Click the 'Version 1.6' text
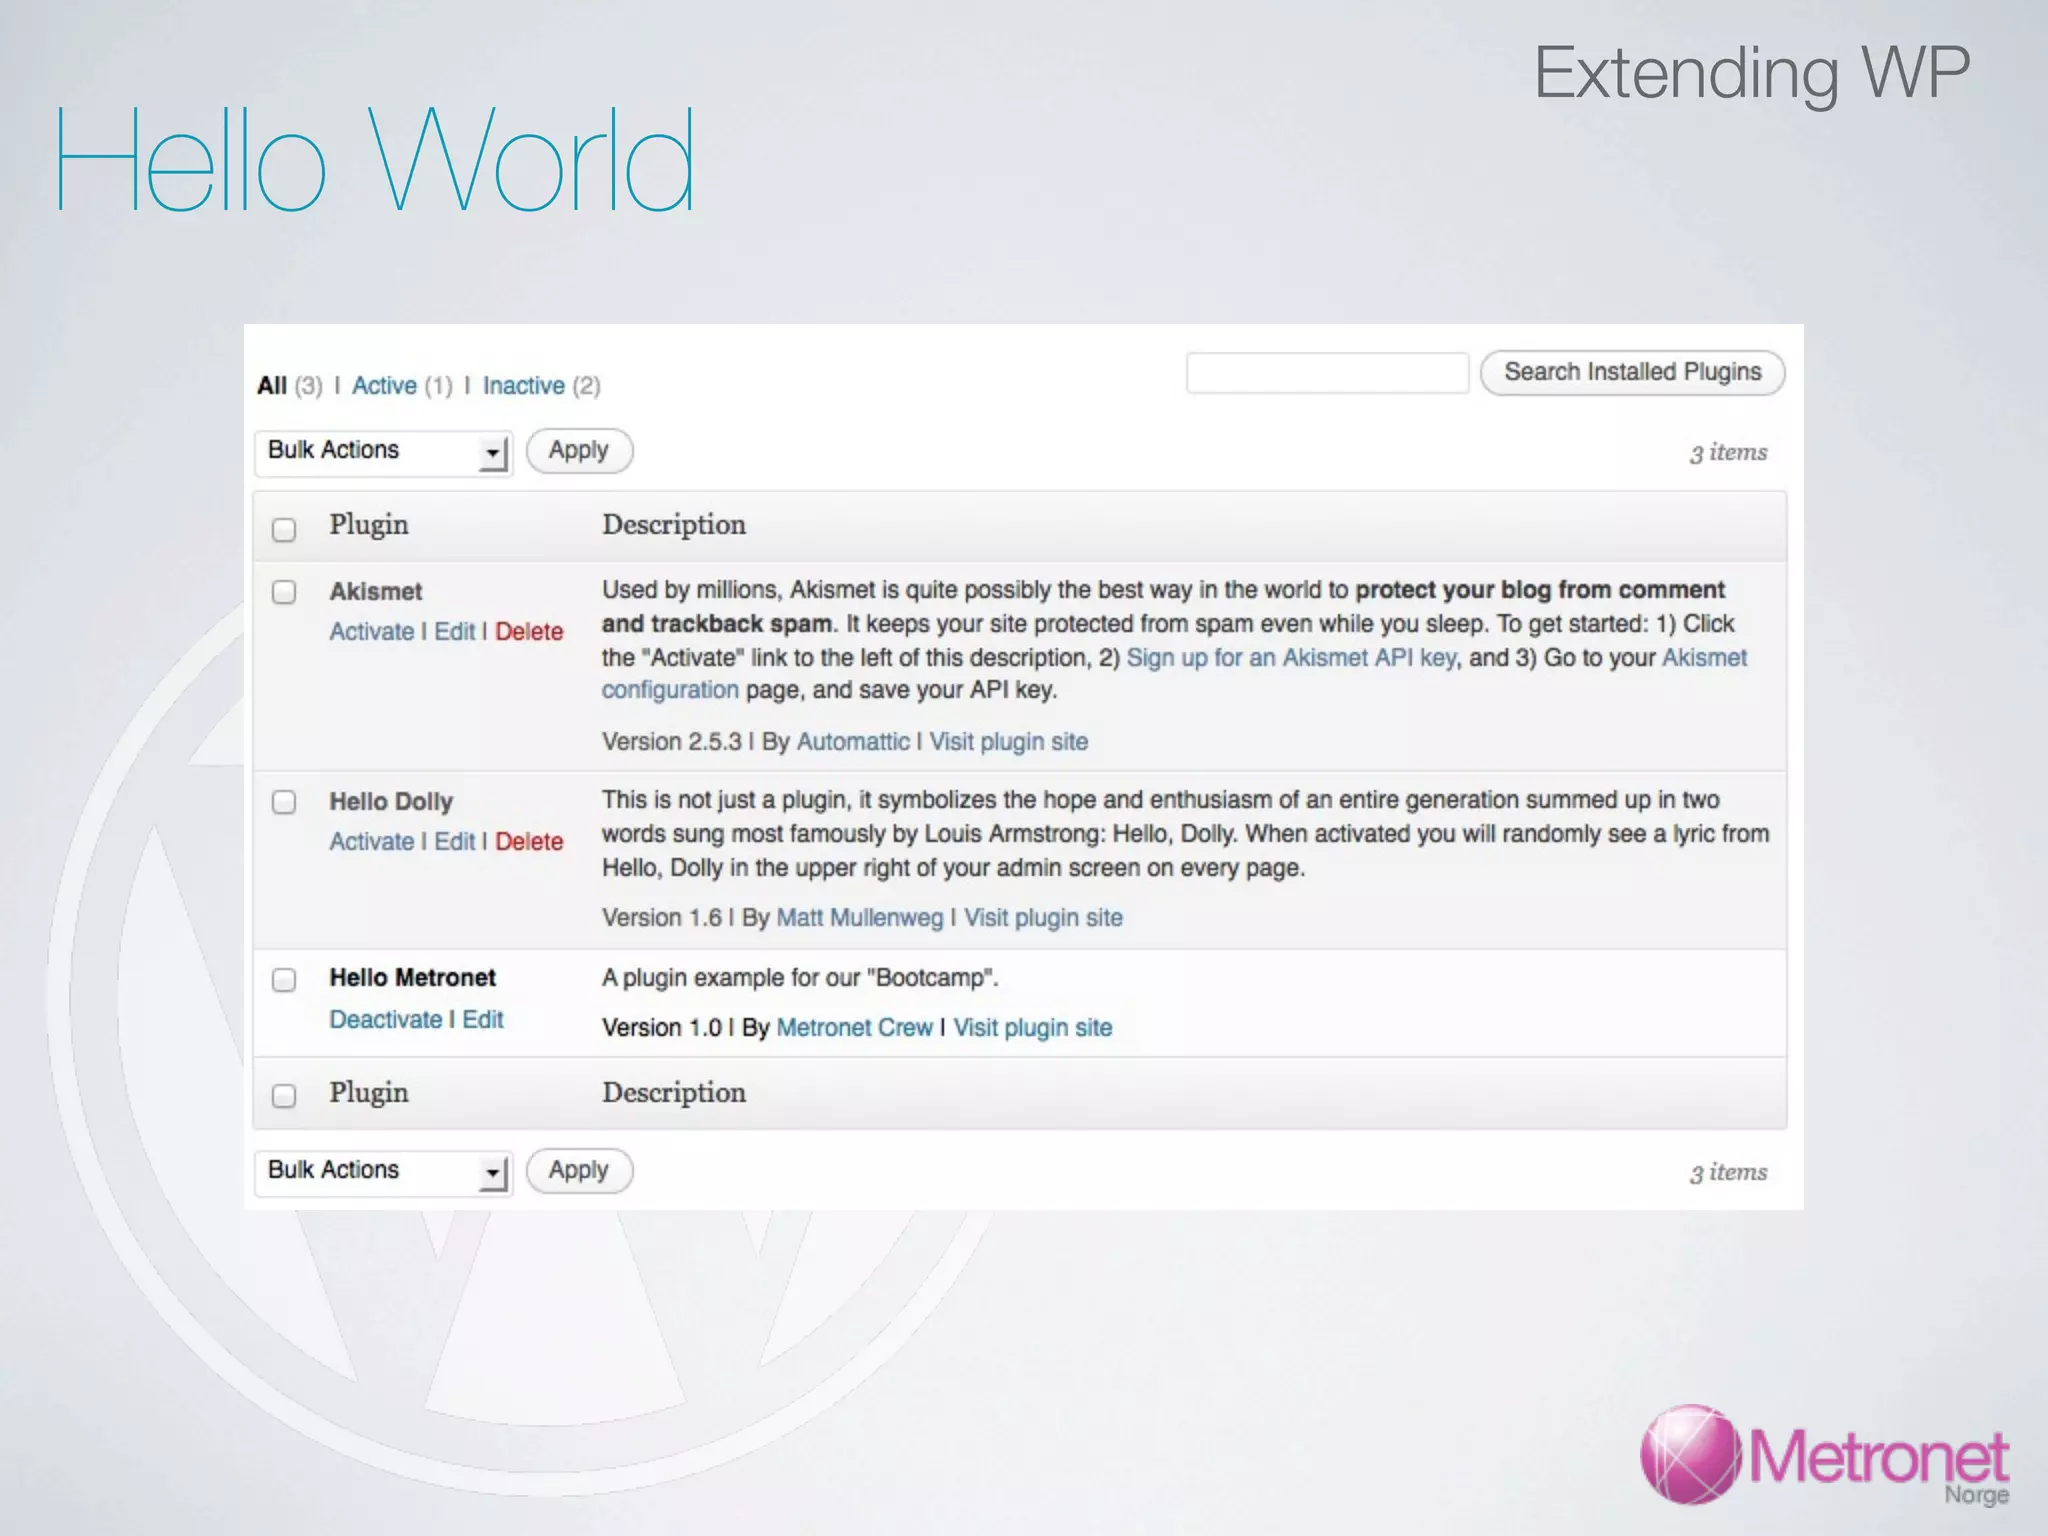 [662, 918]
